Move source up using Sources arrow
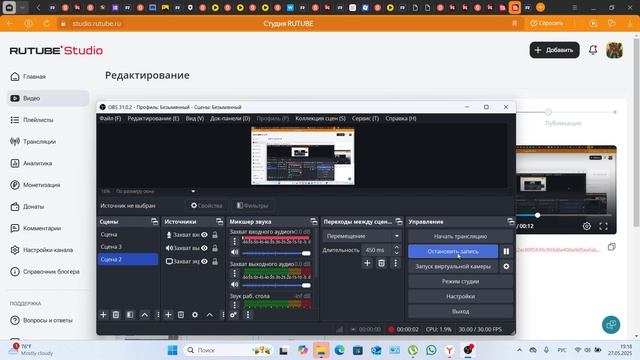 coord(209,315)
